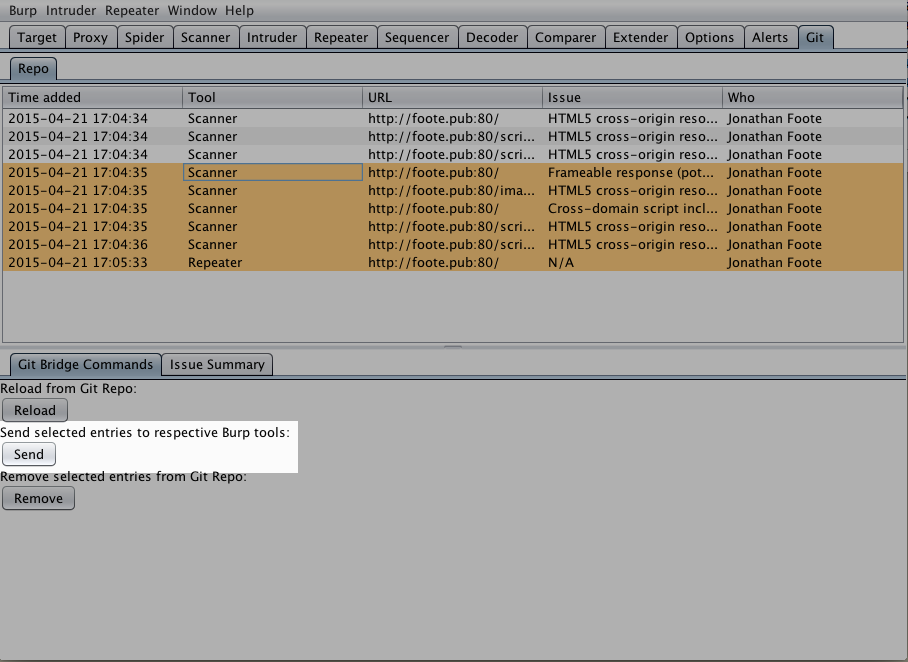
Task: Select the 2015-04-21 17:05:33 time cell
Action: tap(93, 262)
